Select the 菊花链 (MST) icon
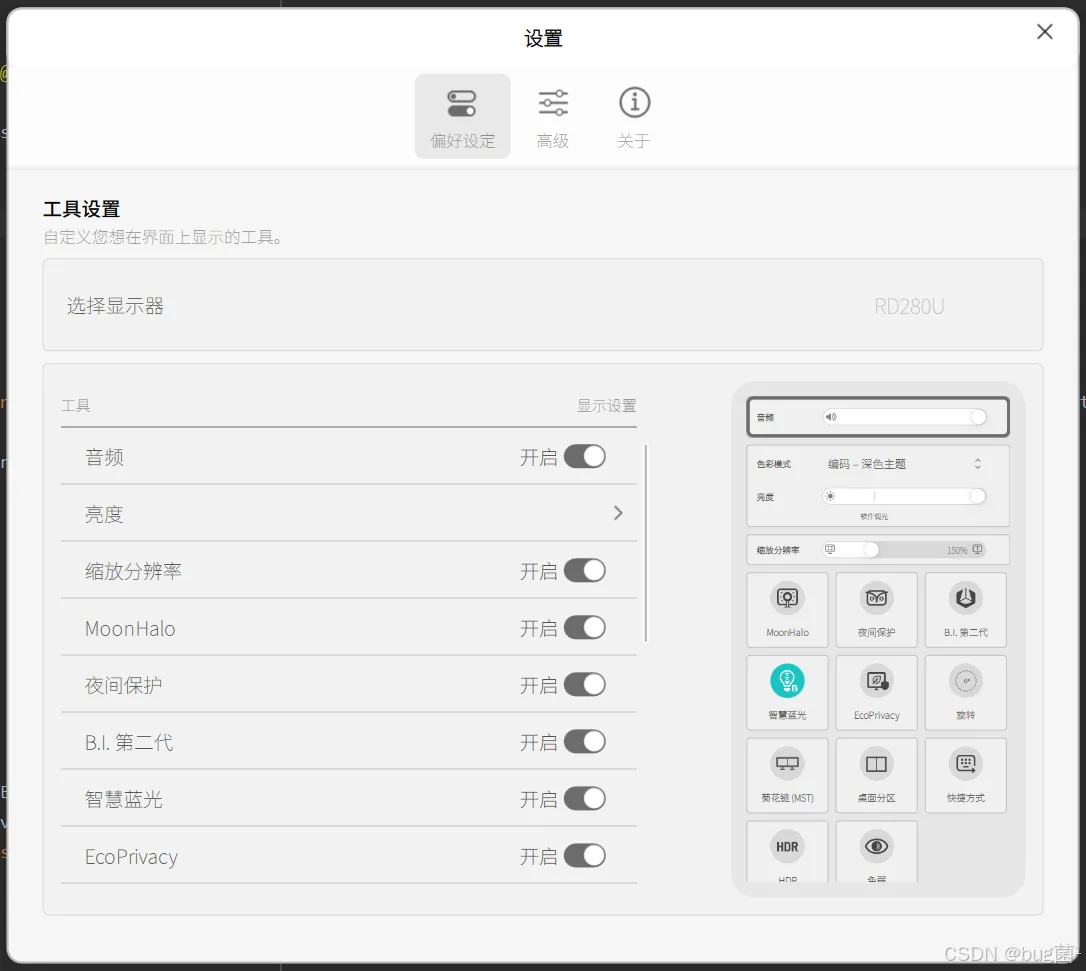The height and width of the screenshot is (971, 1086). [787, 763]
